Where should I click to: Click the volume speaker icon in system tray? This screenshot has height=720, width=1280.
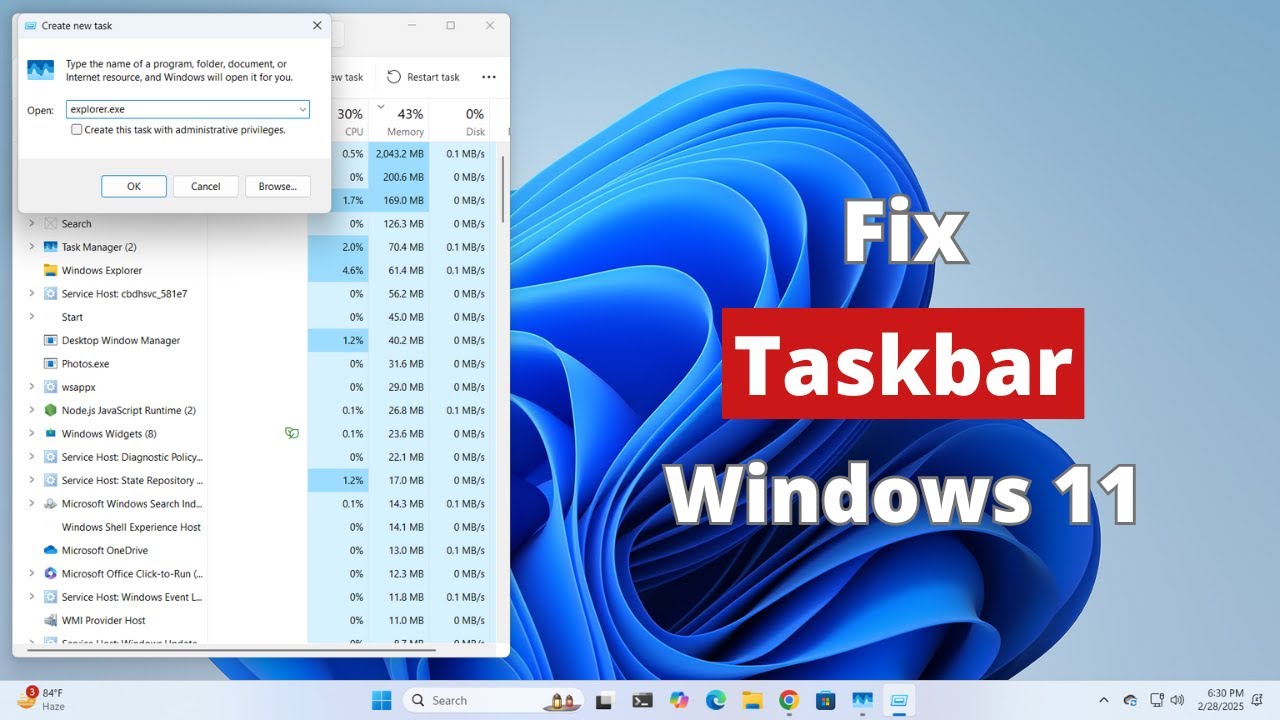1178,700
